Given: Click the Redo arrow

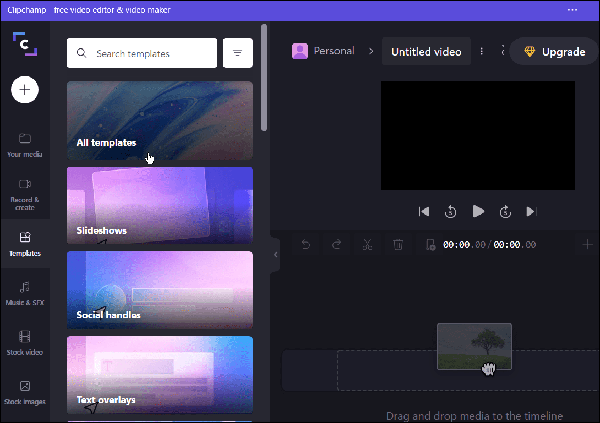Looking at the screenshot, I should pos(336,244).
